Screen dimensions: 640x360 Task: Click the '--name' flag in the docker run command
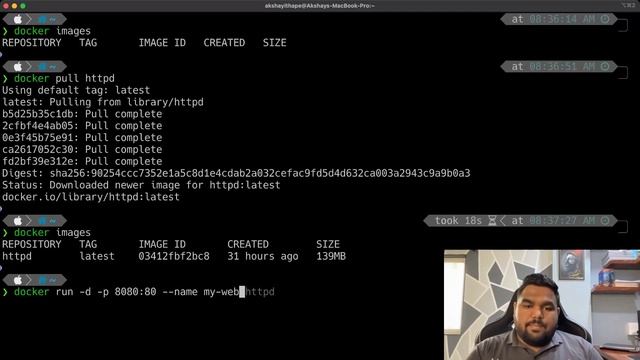click(x=180, y=292)
